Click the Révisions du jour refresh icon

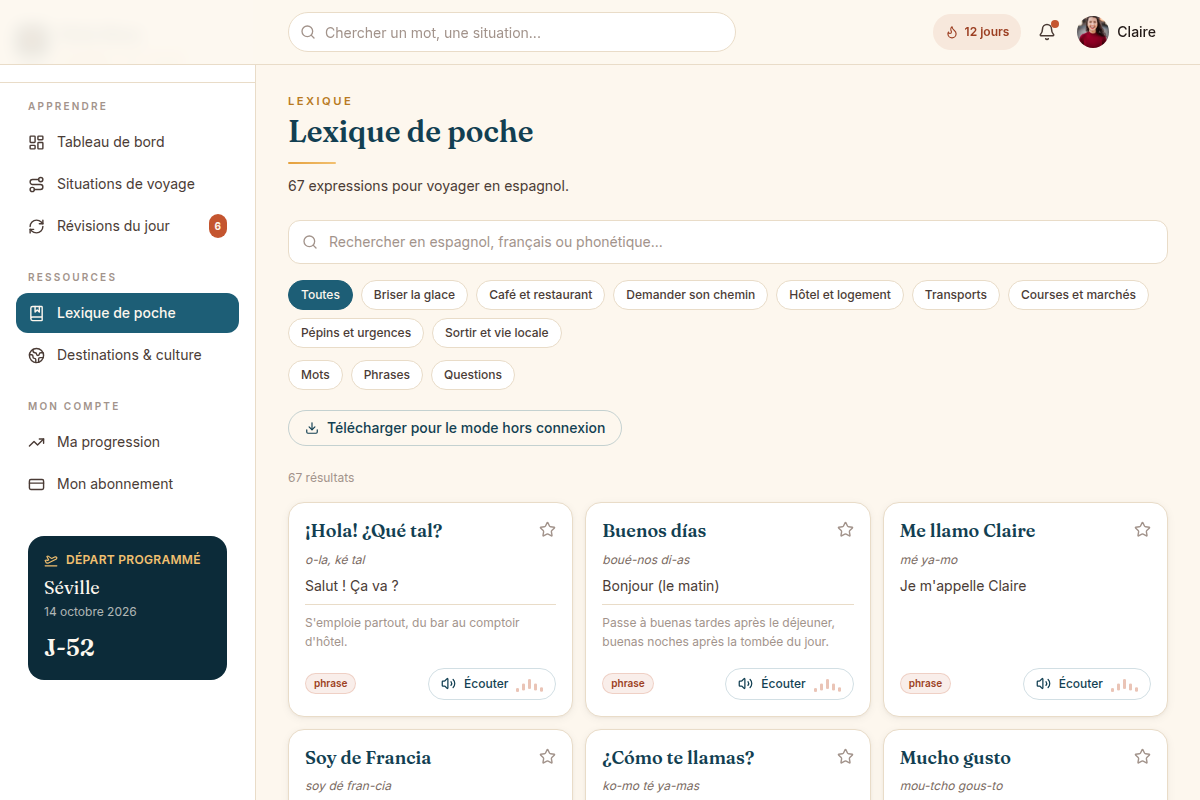pyautogui.click(x=36, y=226)
